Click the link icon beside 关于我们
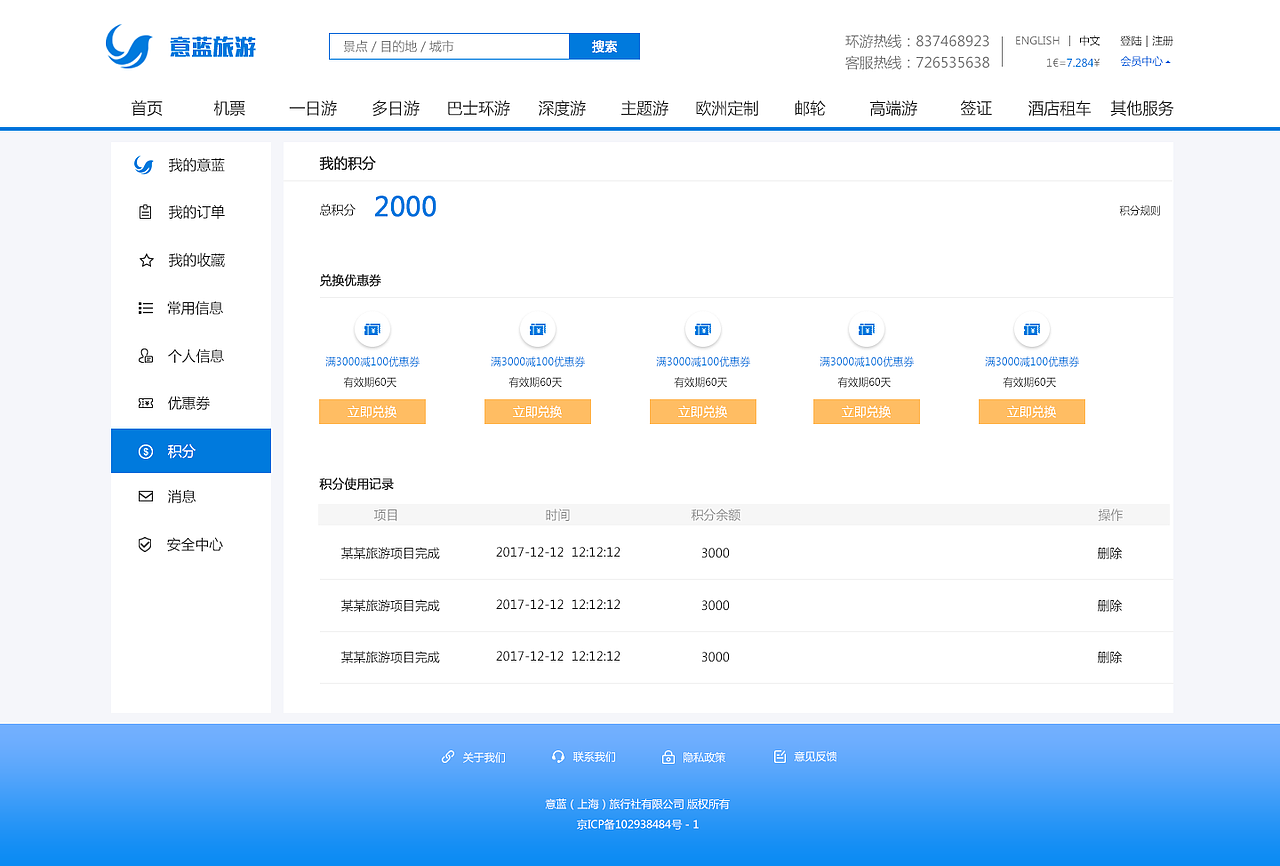This screenshot has height=866, width=1280. (448, 757)
